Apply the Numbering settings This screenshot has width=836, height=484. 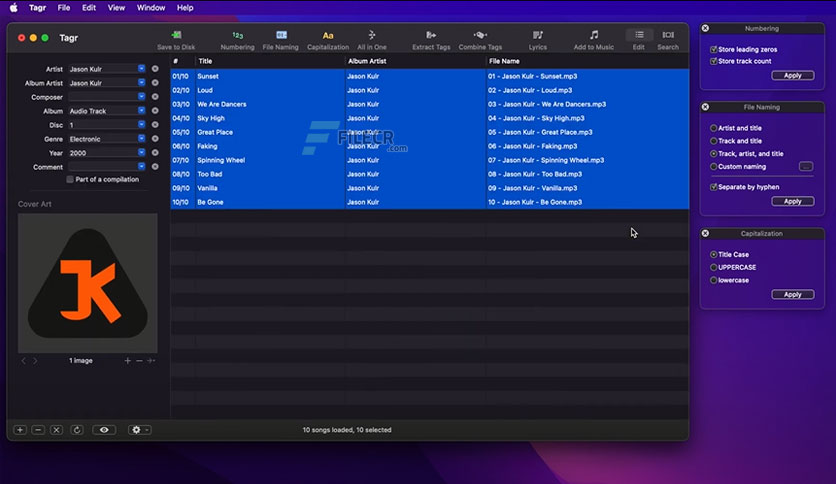[793, 75]
